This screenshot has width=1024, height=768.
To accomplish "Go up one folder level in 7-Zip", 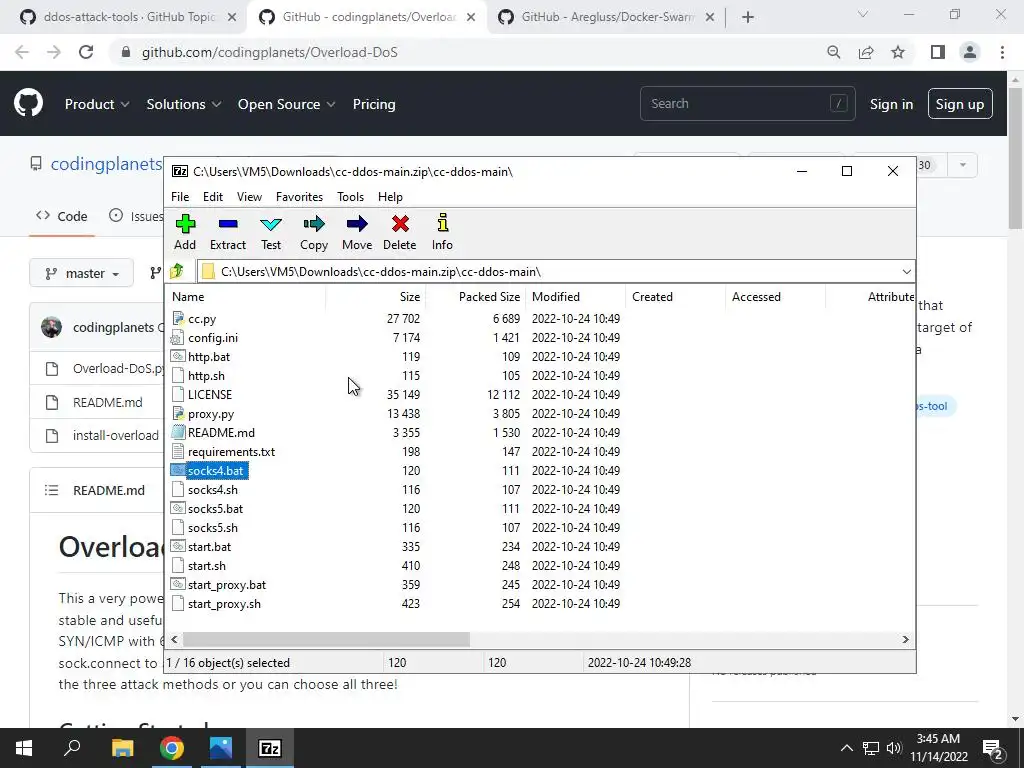I will coord(177,271).
